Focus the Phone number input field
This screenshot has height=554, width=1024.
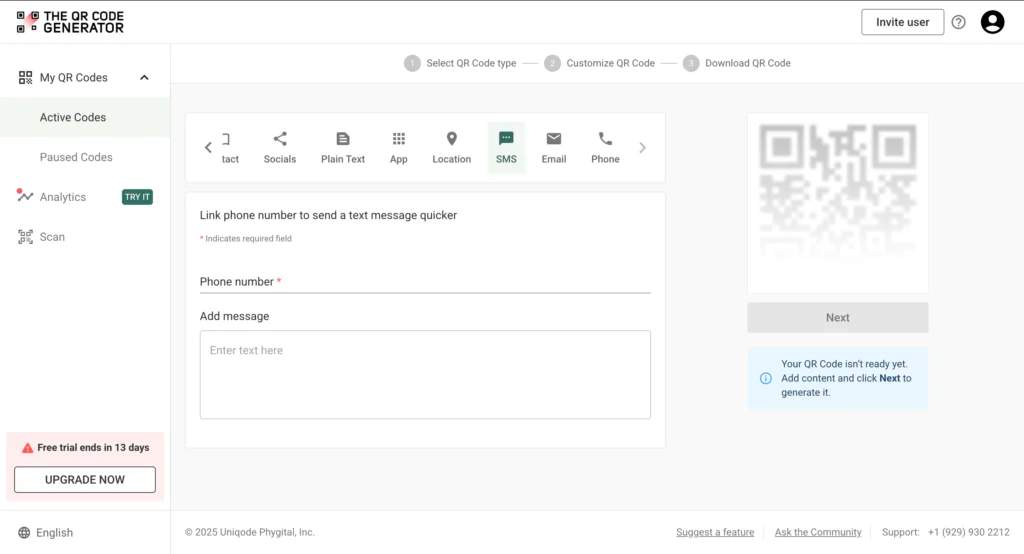[x=425, y=282]
